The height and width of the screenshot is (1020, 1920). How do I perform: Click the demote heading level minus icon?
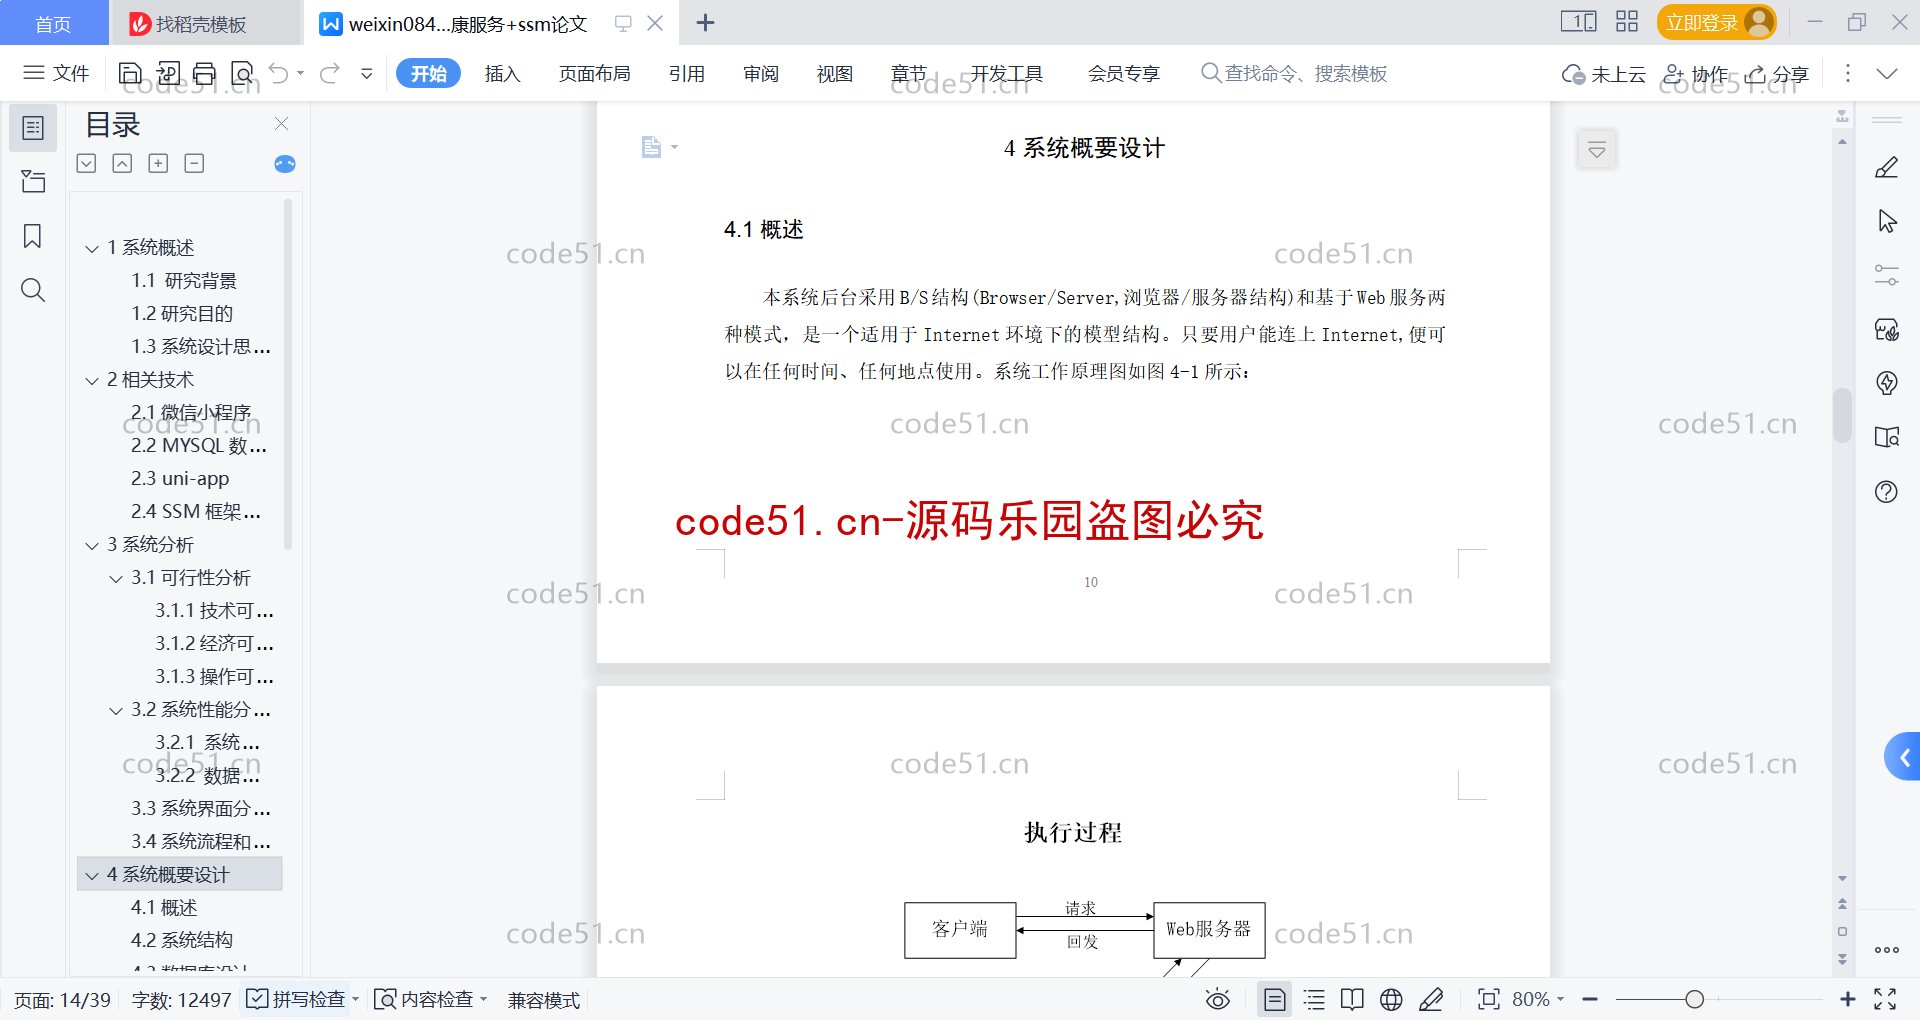[x=194, y=163]
